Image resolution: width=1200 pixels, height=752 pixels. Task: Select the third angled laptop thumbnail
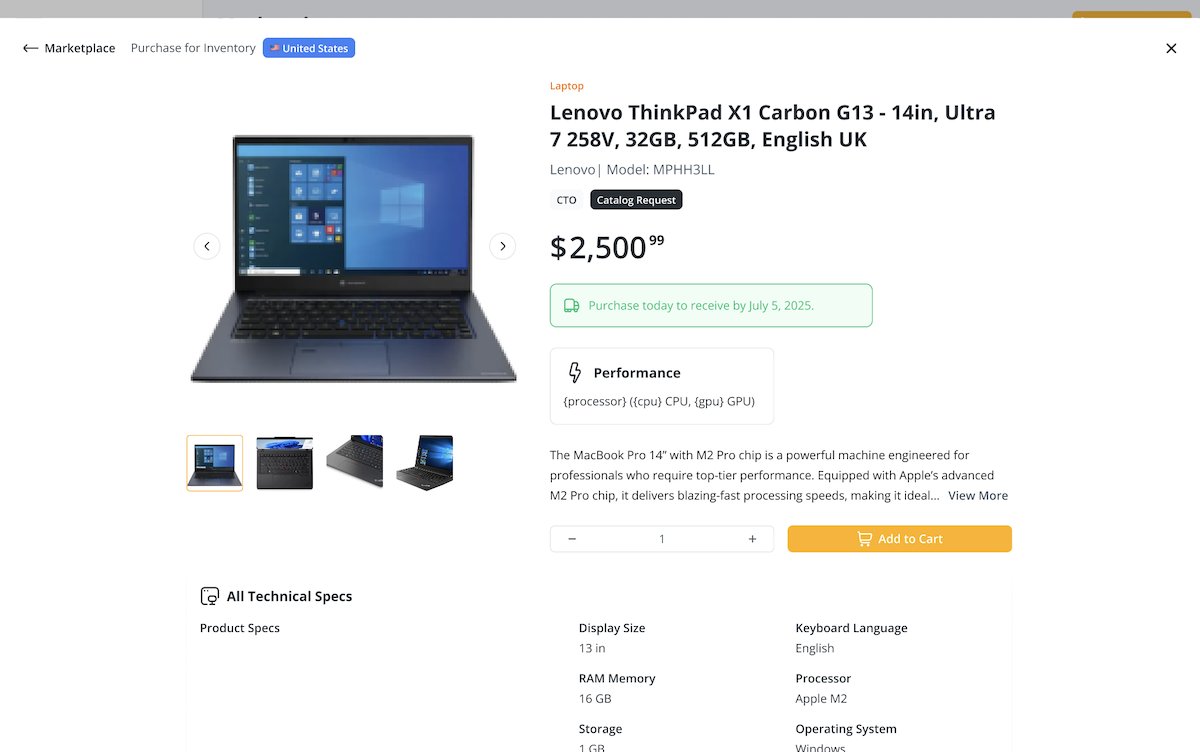(355, 463)
